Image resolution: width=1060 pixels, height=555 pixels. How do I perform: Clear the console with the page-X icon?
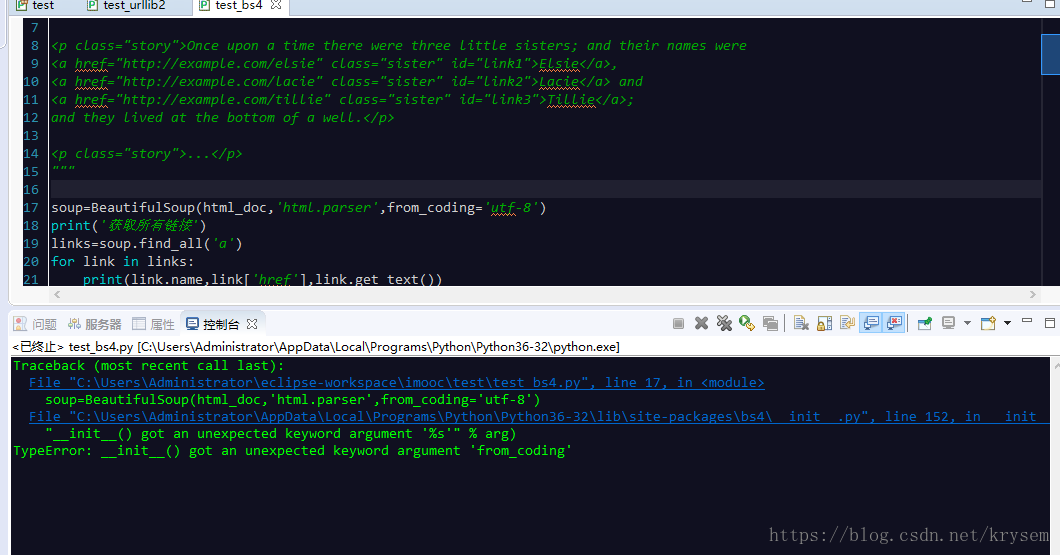click(801, 324)
